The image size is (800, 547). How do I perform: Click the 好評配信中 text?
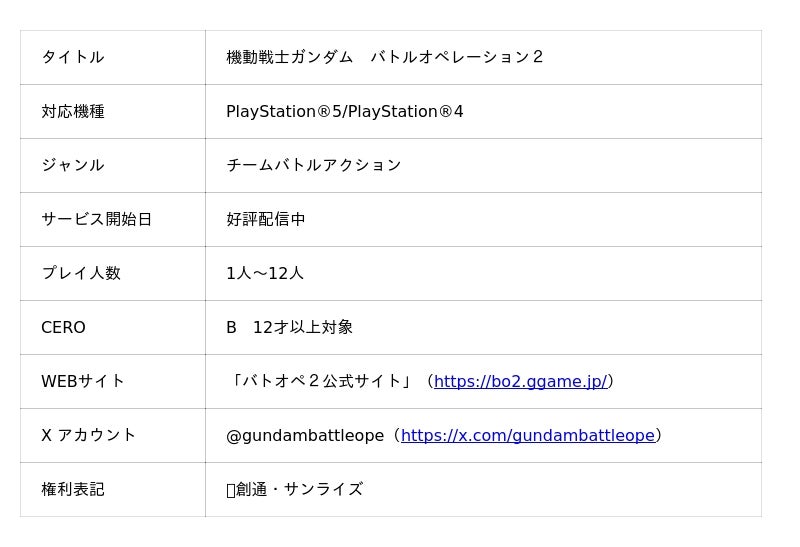coord(266,219)
